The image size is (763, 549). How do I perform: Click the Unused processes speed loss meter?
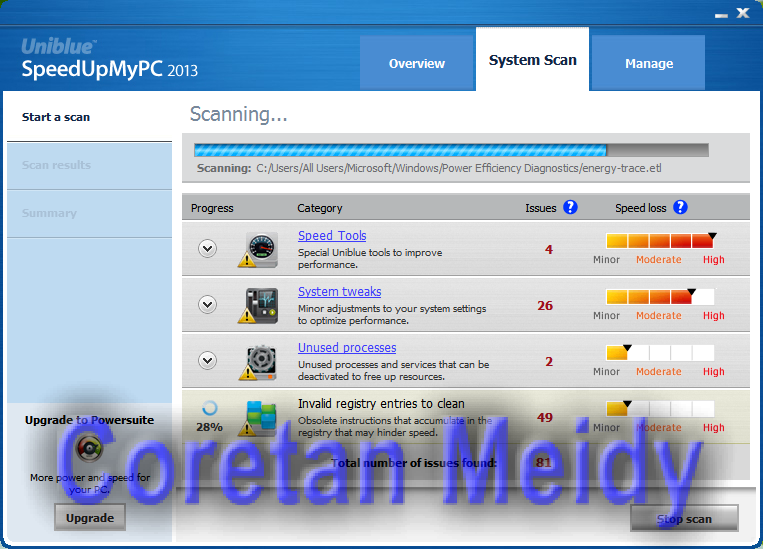[660, 352]
